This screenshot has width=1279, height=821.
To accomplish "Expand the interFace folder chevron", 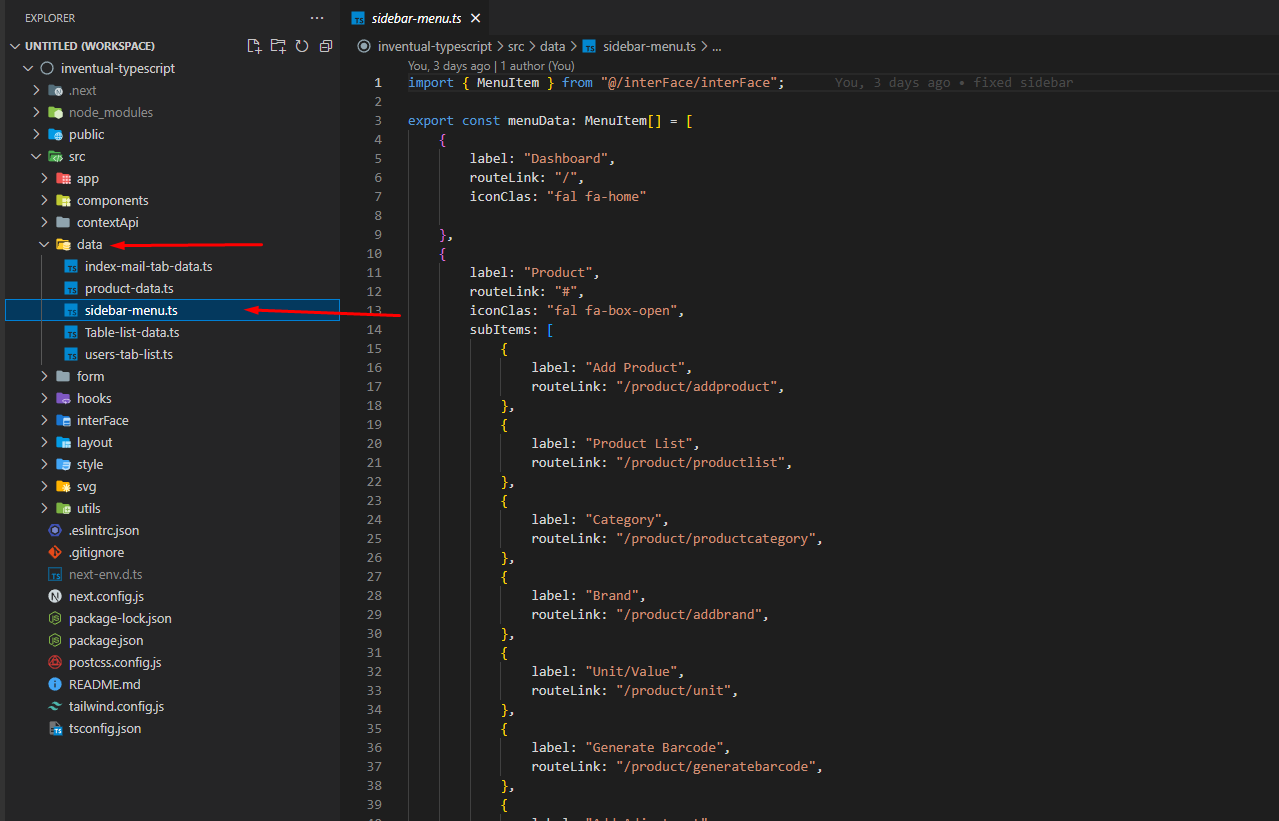I will pyautogui.click(x=44, y=420).
